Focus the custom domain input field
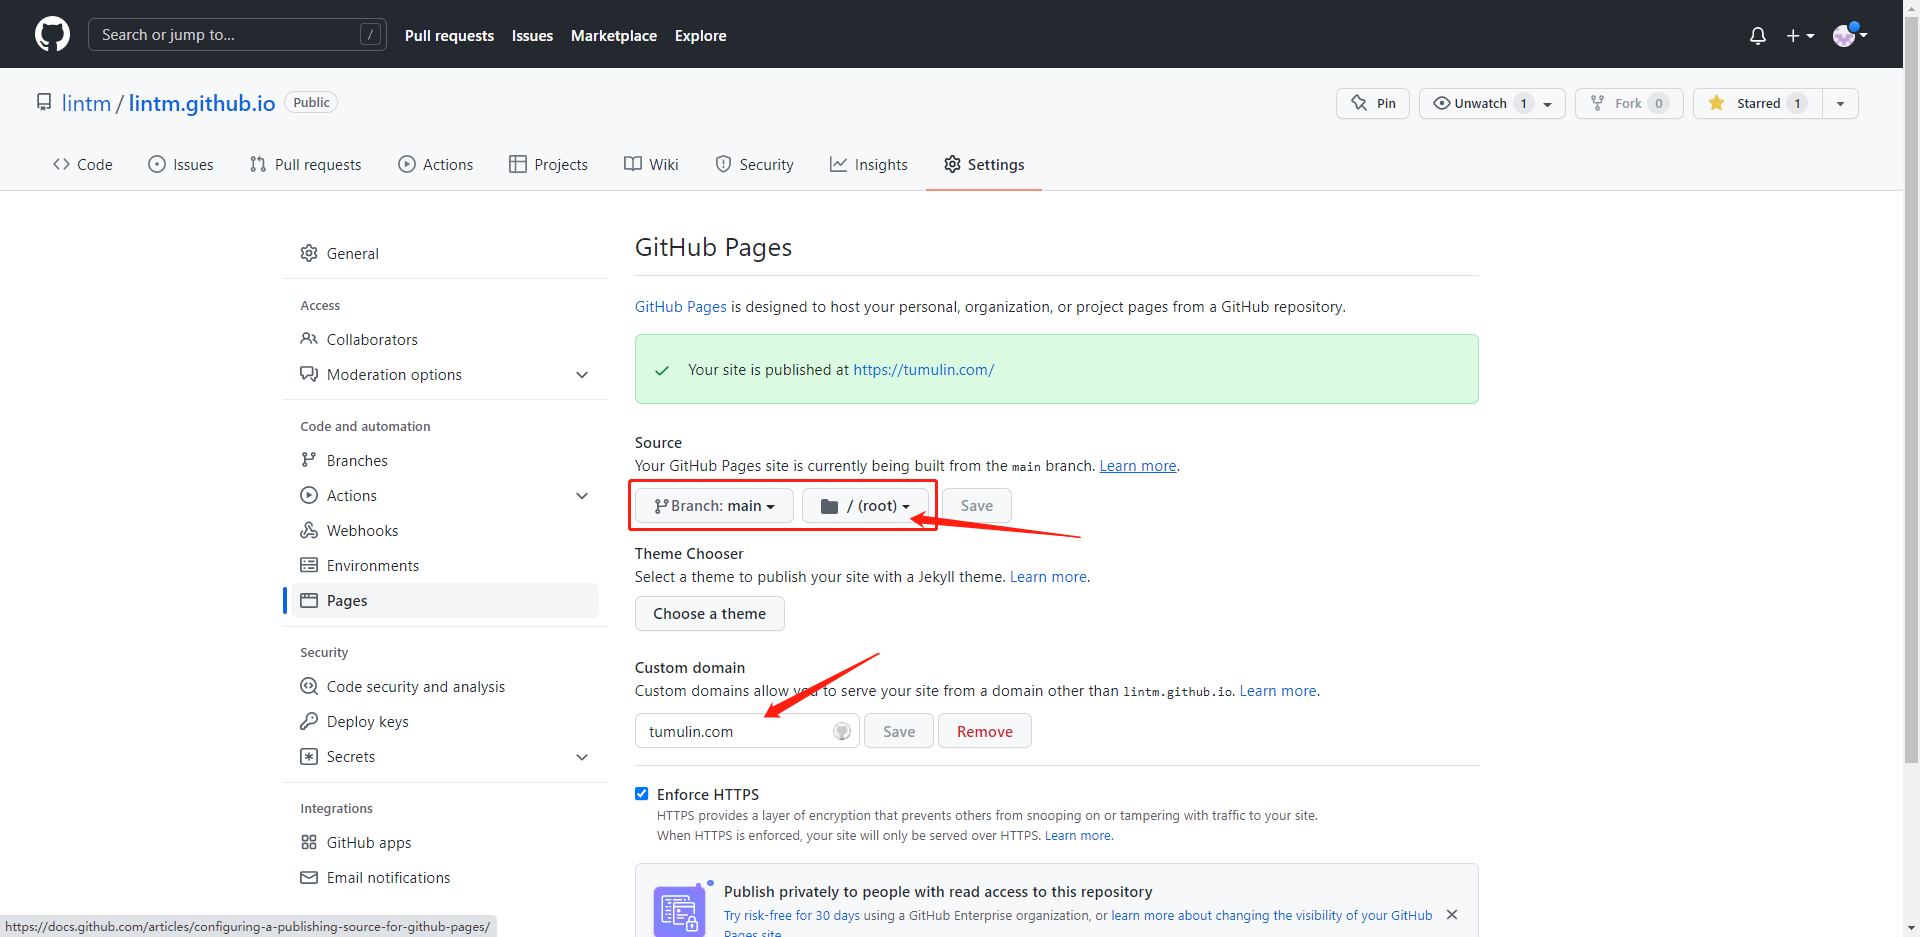This screenshot has width=1920, height=937. tap(747, 731)
